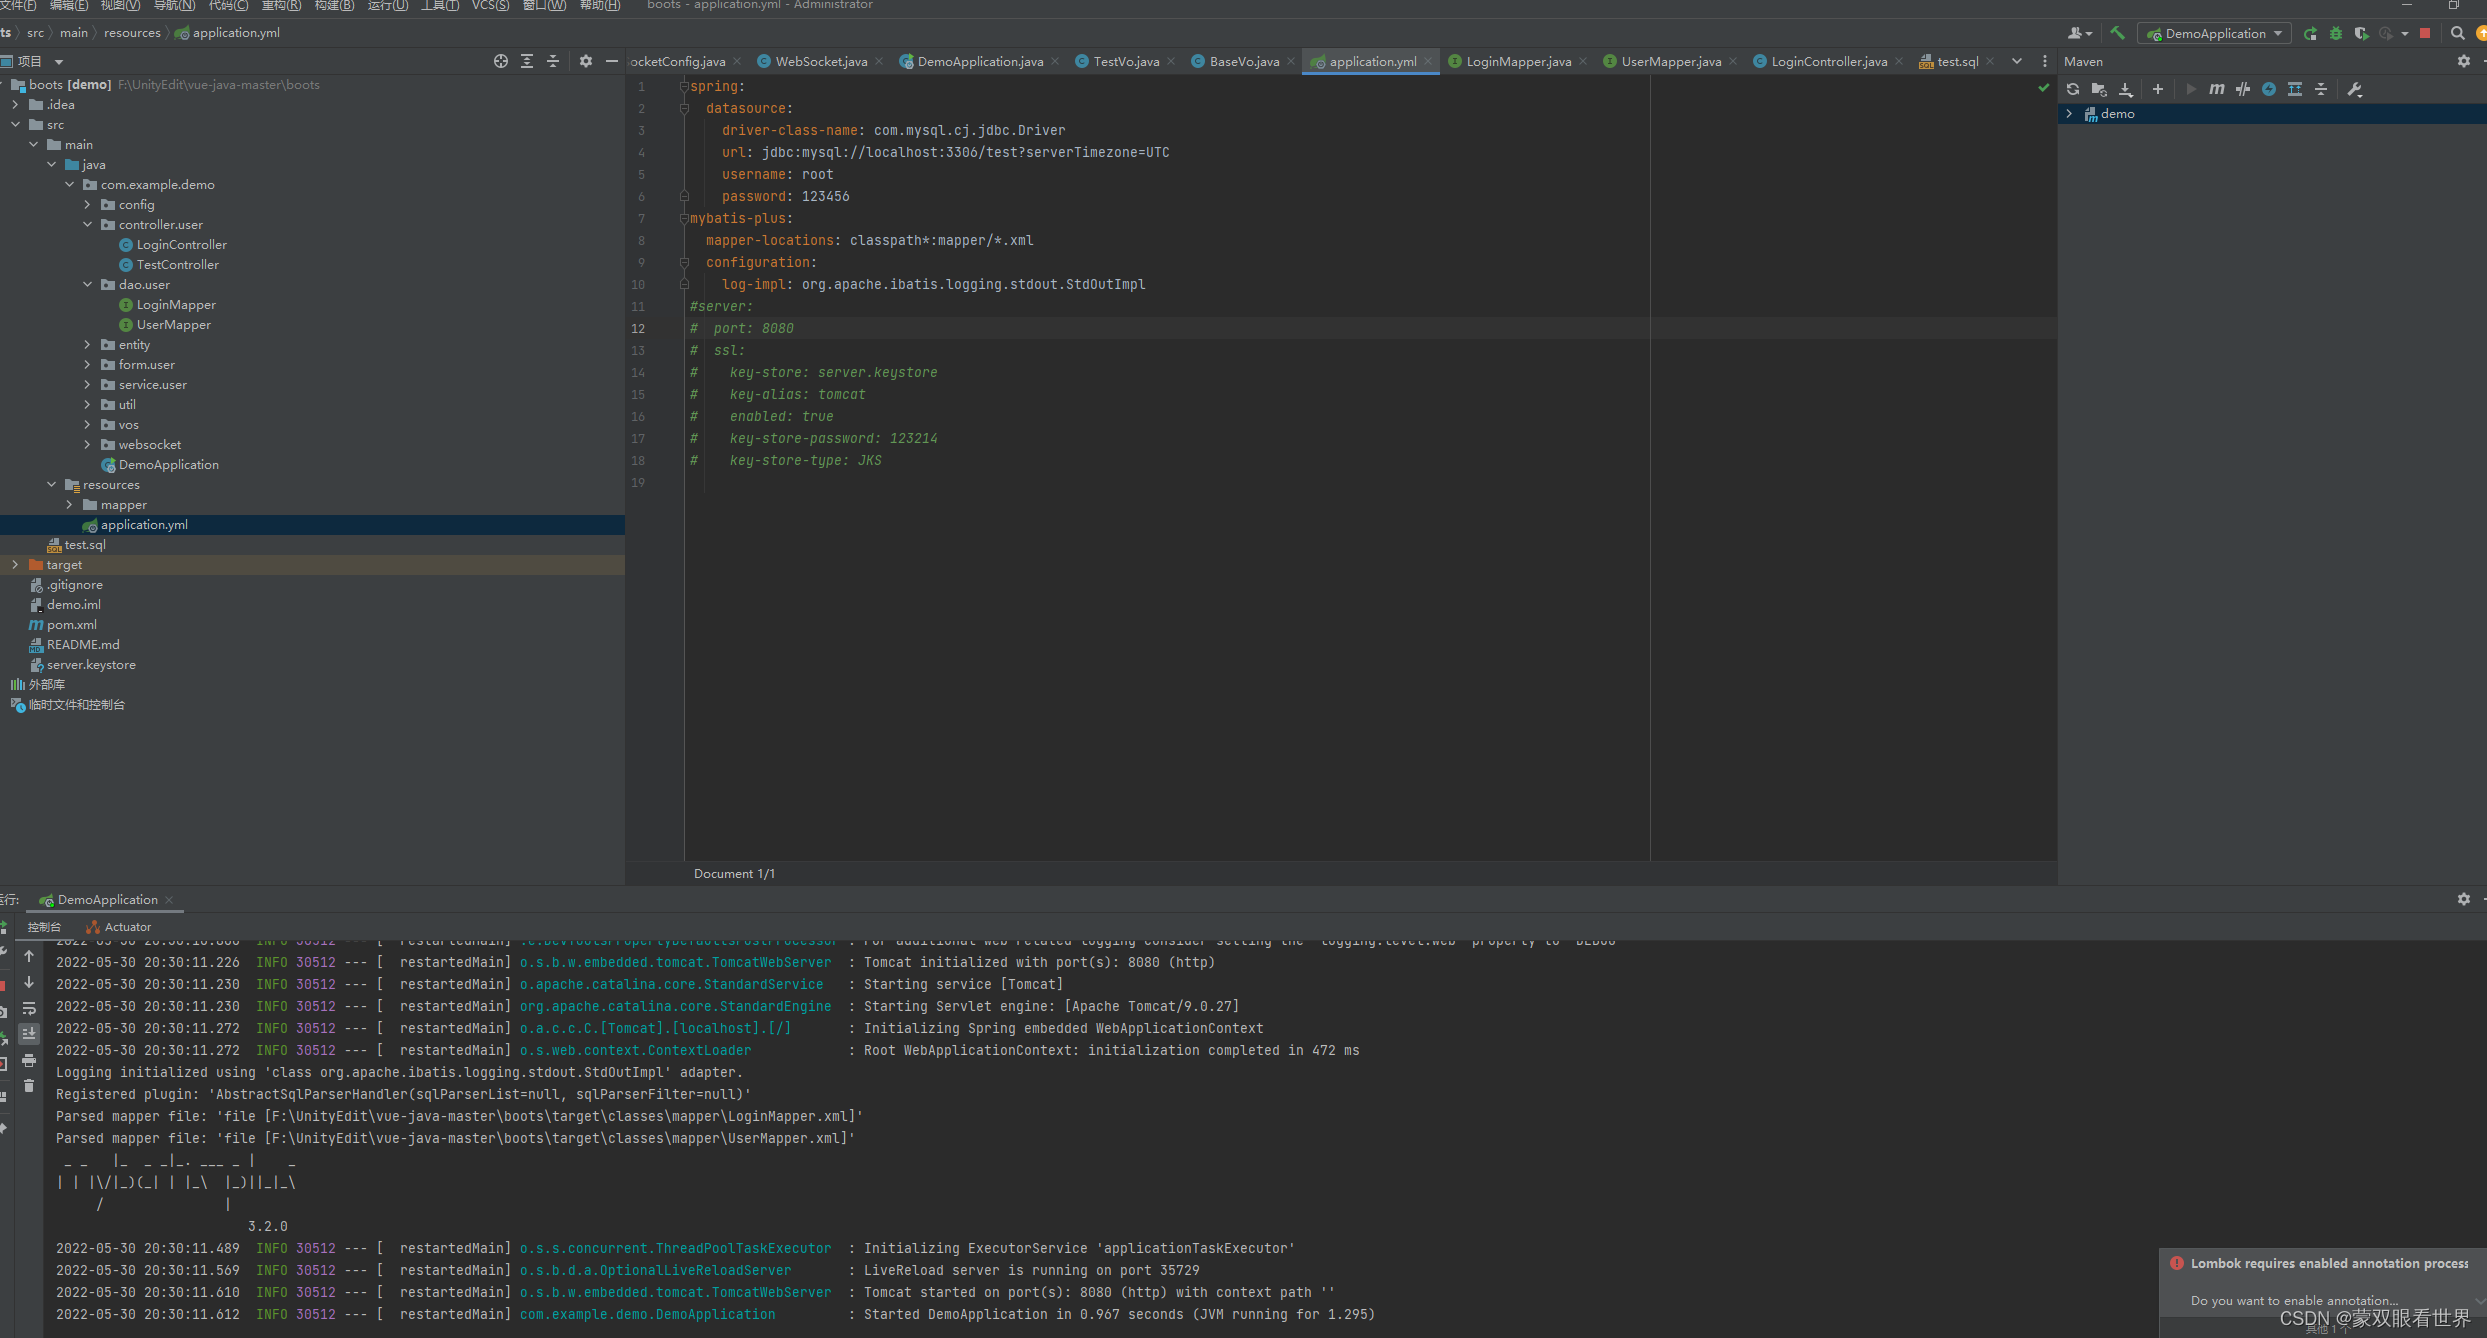Image resolution: width=2487 pixels, height=1338 pixels.
Task: Click the green Debug bug icon
Action: click(2336, 33)
